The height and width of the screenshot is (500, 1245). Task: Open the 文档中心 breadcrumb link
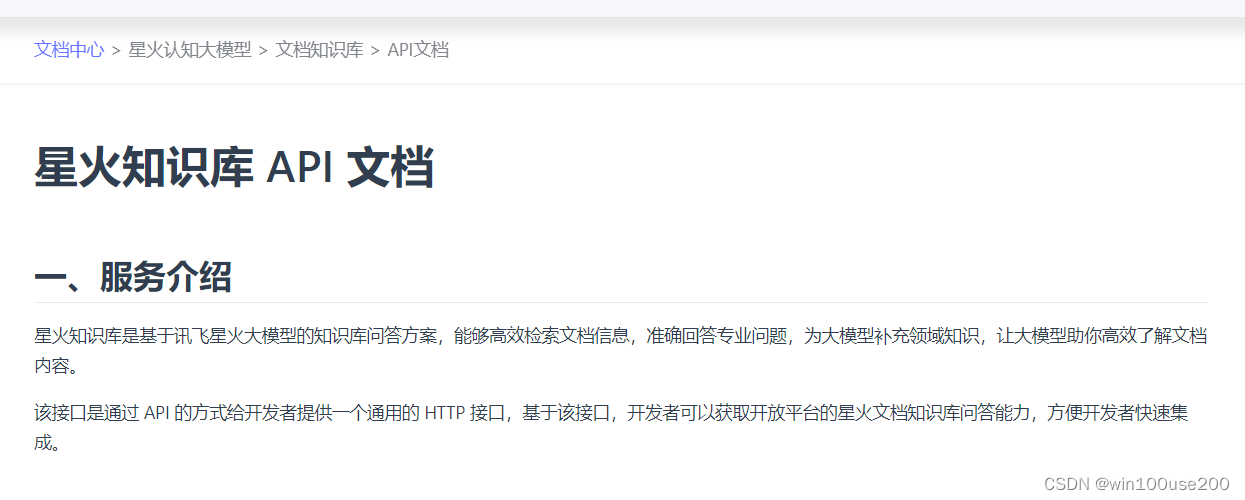click(x=69, y=49)
